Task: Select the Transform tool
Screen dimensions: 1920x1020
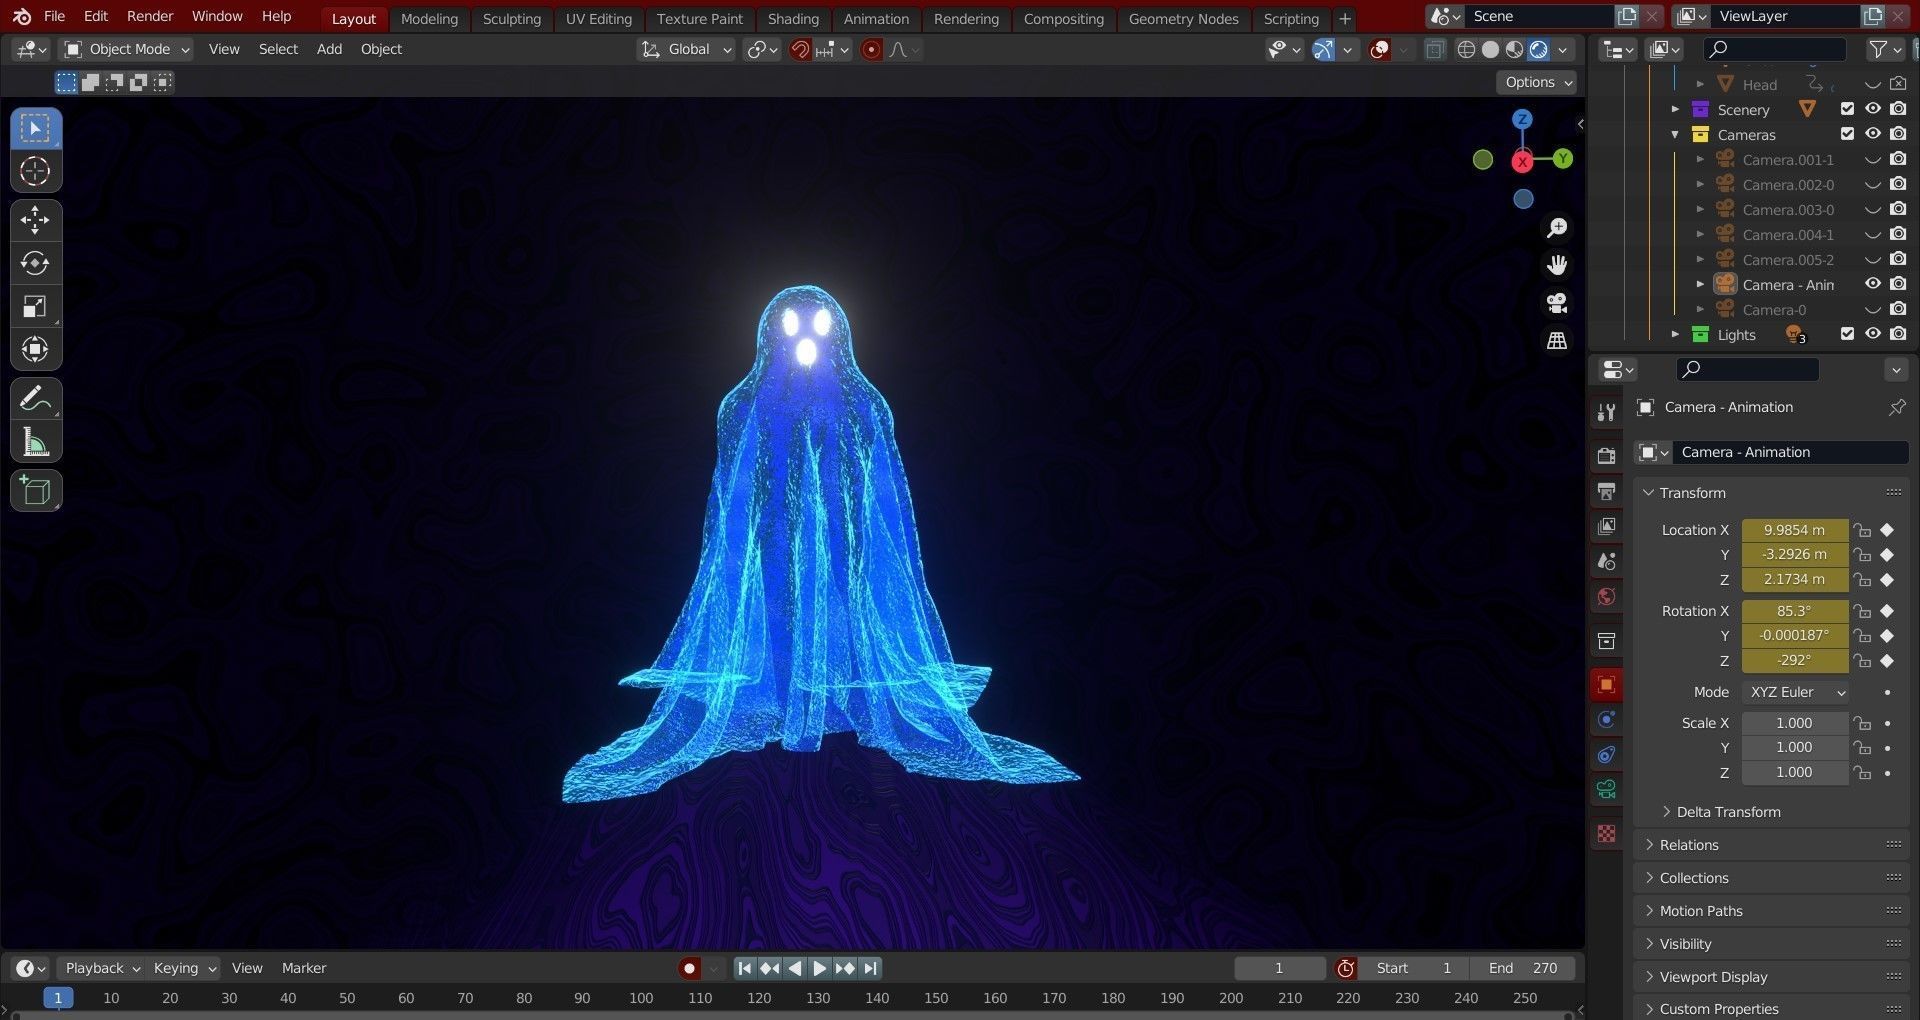Action: (36, 349)
